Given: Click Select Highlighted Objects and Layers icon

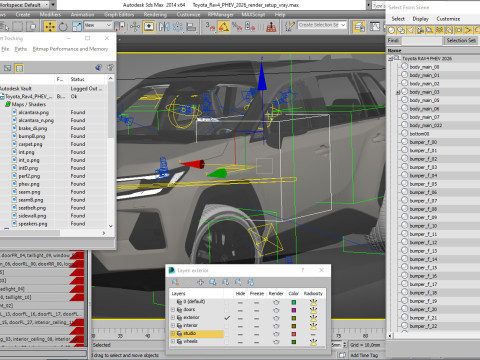Looking at the screenshot, I should tap(213, 282).
